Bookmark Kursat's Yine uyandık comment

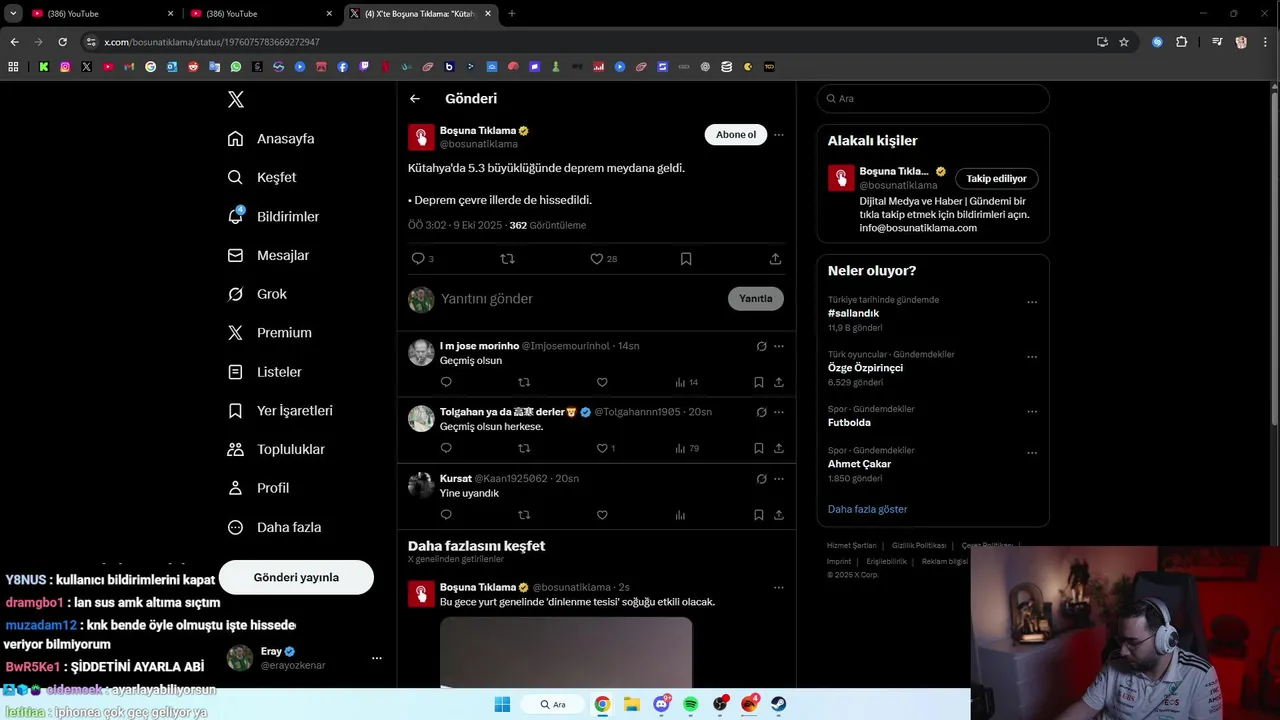tap(759, 515)
